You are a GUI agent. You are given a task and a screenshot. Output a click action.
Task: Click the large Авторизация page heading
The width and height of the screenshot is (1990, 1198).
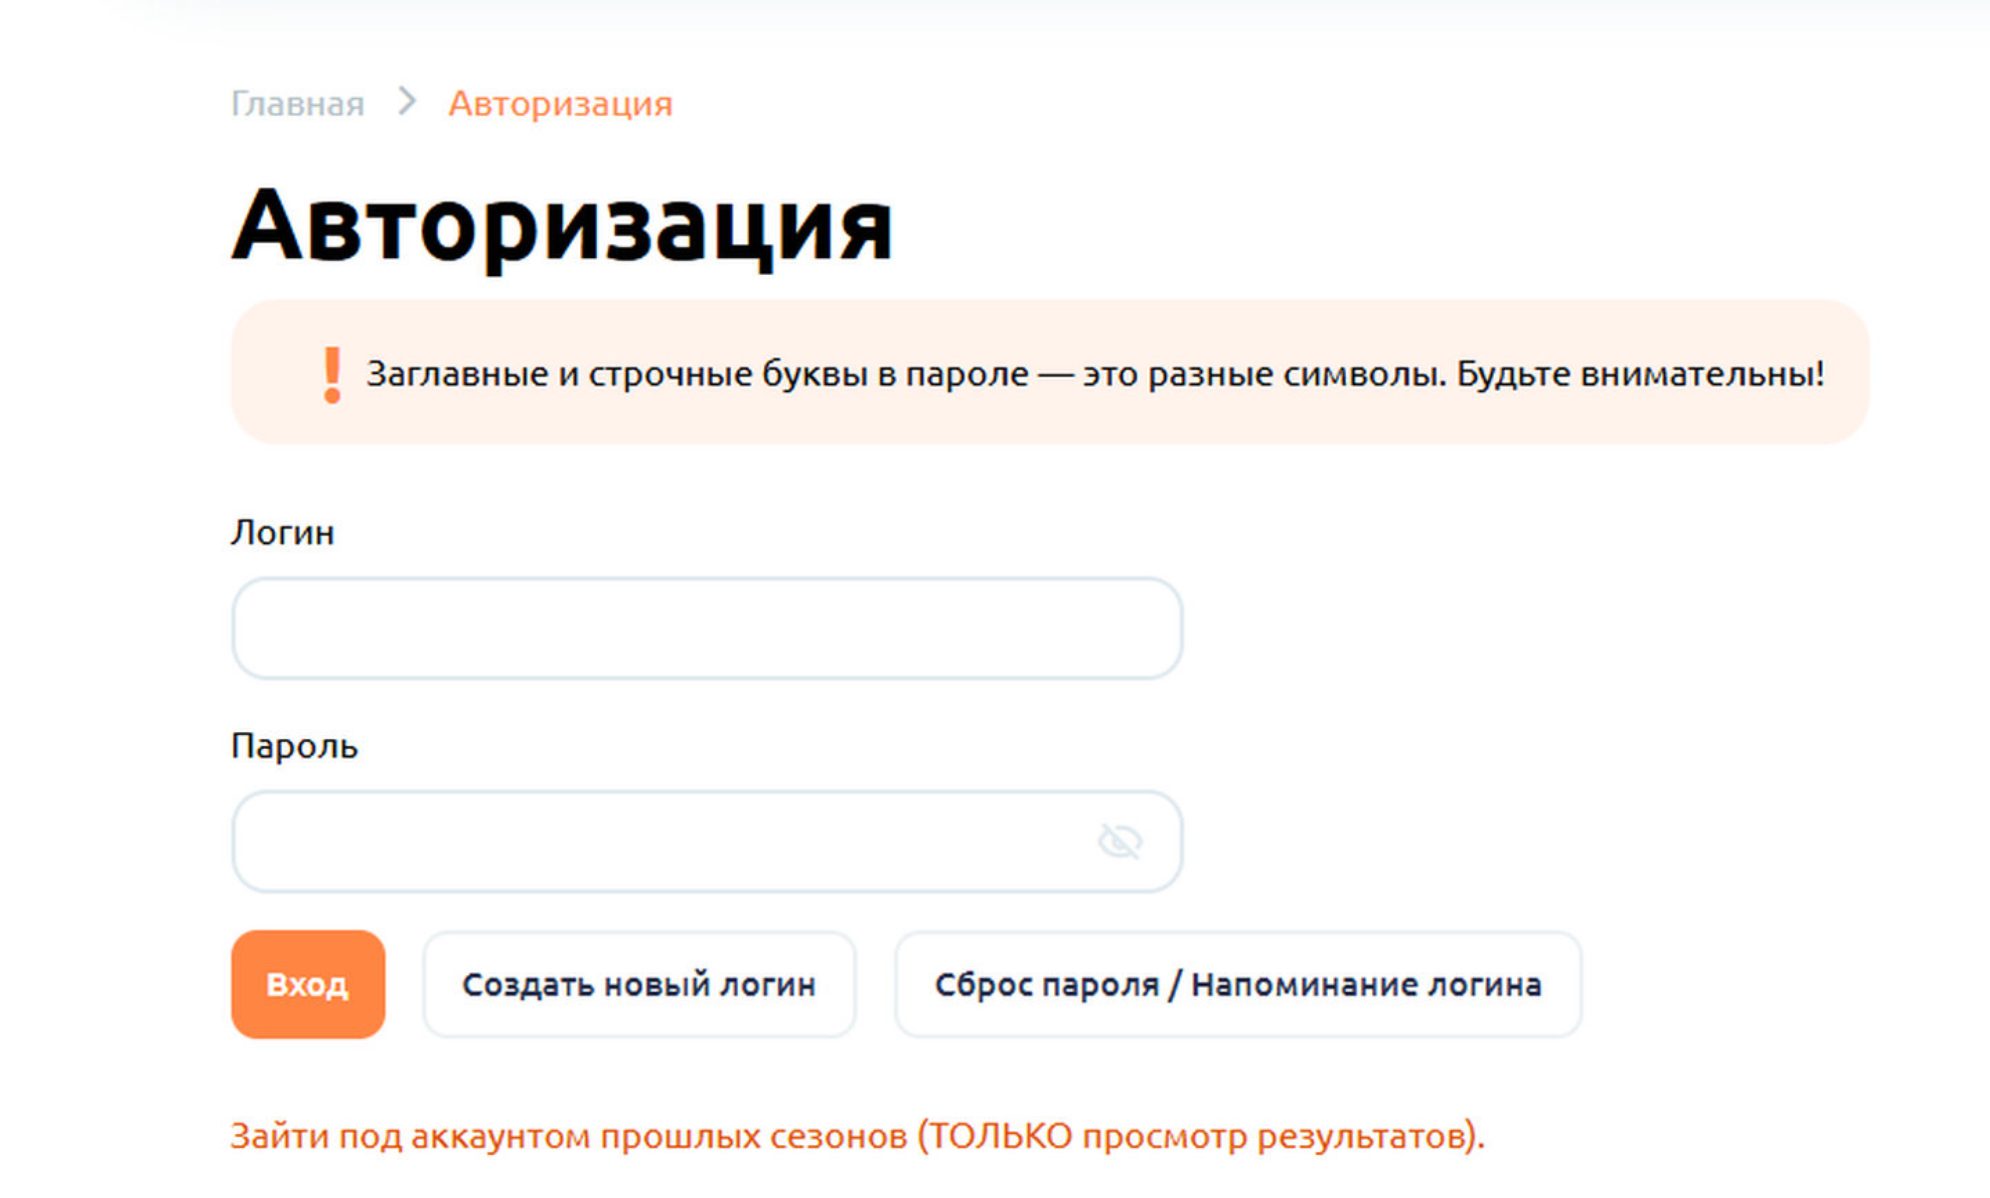point(561,226)
